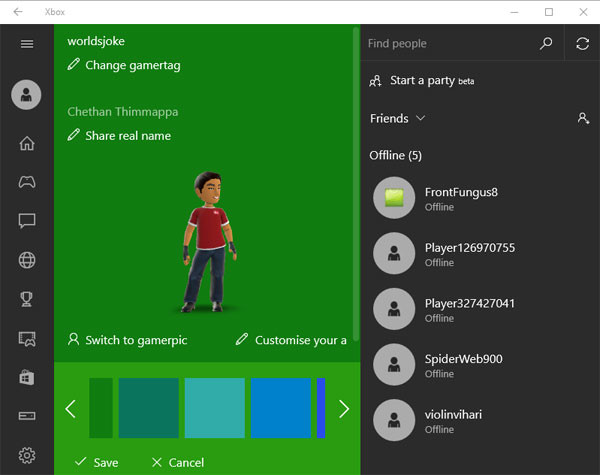This screenshot has width=600, height=475.
Task: Open the globe icon in sidebar
Action: 27,260
